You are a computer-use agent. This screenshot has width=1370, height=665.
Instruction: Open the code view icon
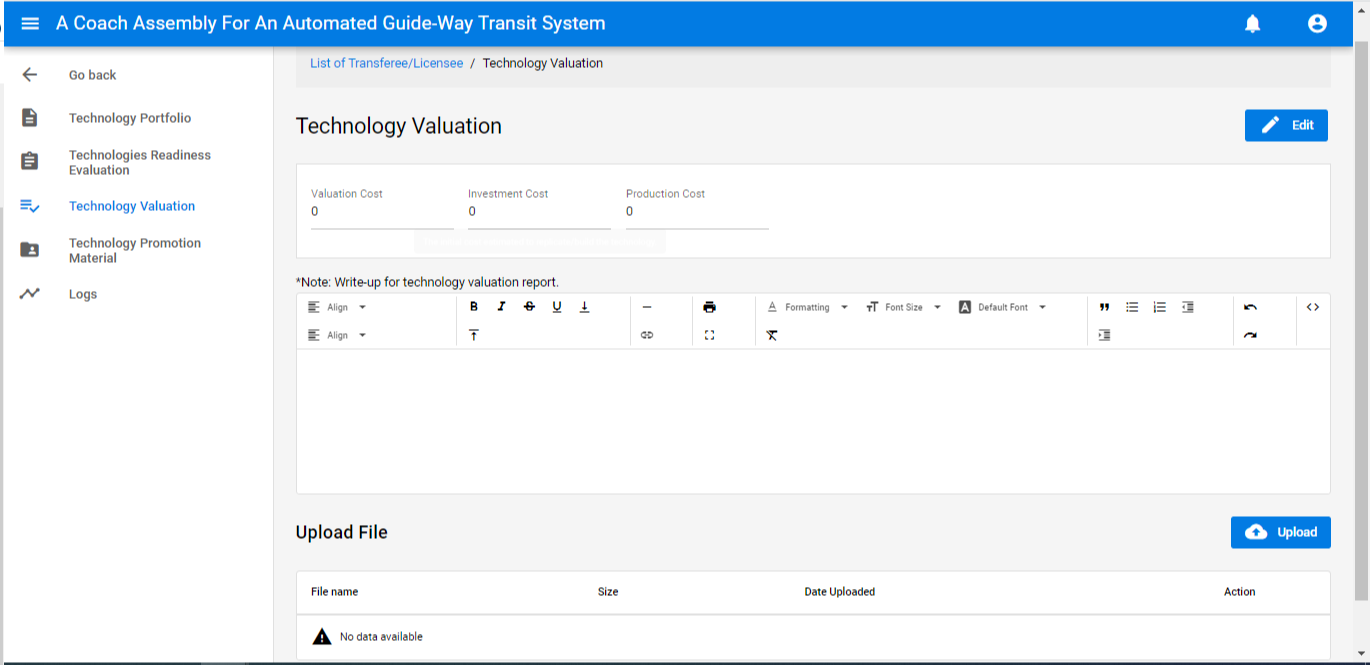(x=1313, y=307)
